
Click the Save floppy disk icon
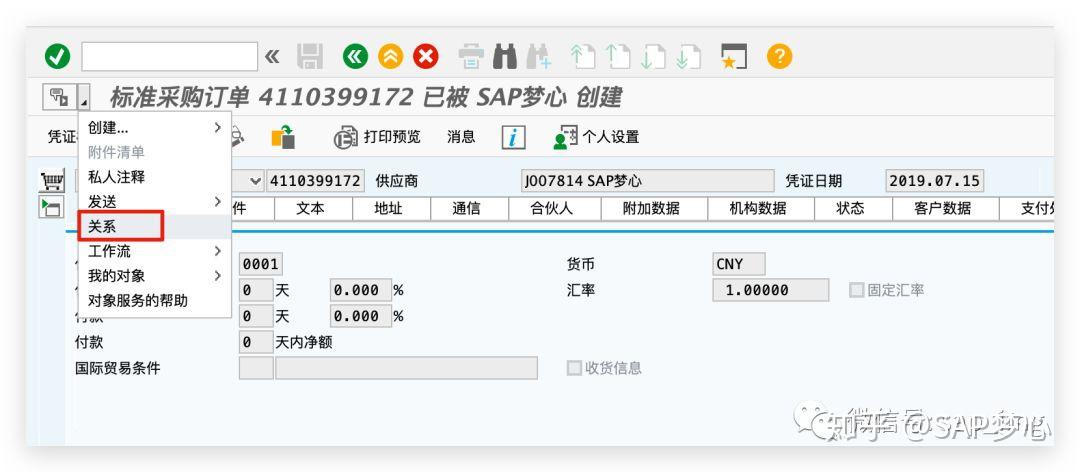[x=310, y=57]
